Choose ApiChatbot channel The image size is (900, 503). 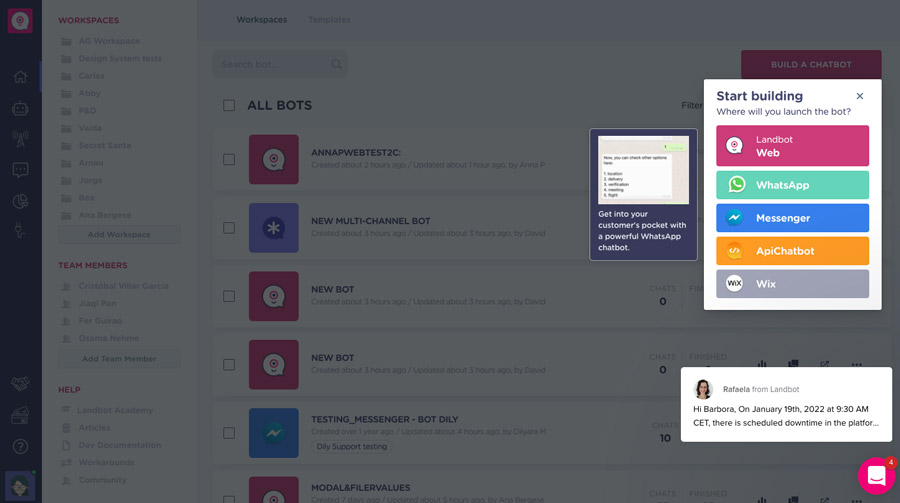click(792, 251)
